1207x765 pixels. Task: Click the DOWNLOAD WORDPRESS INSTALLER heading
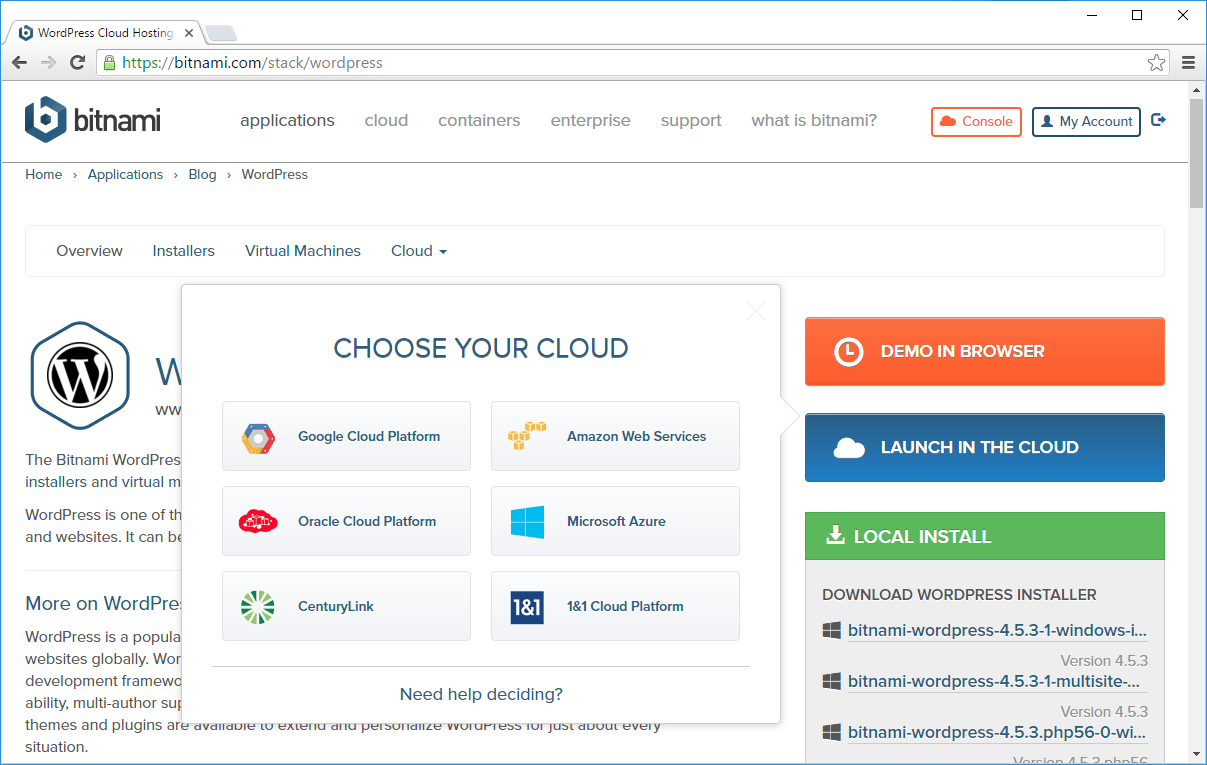tap(959, 595)
